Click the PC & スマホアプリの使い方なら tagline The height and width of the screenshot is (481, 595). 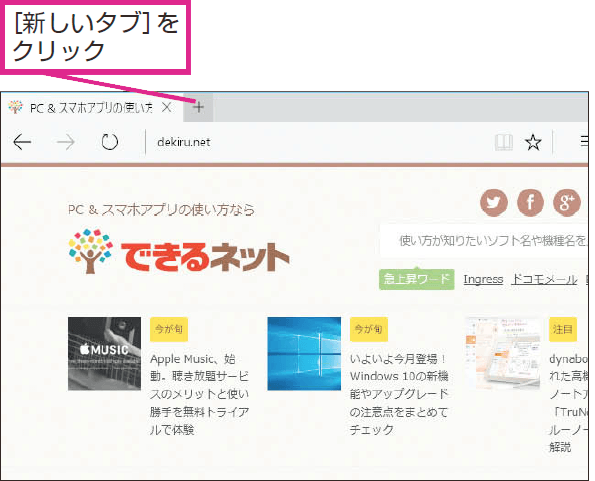click(x=161, y=209)
